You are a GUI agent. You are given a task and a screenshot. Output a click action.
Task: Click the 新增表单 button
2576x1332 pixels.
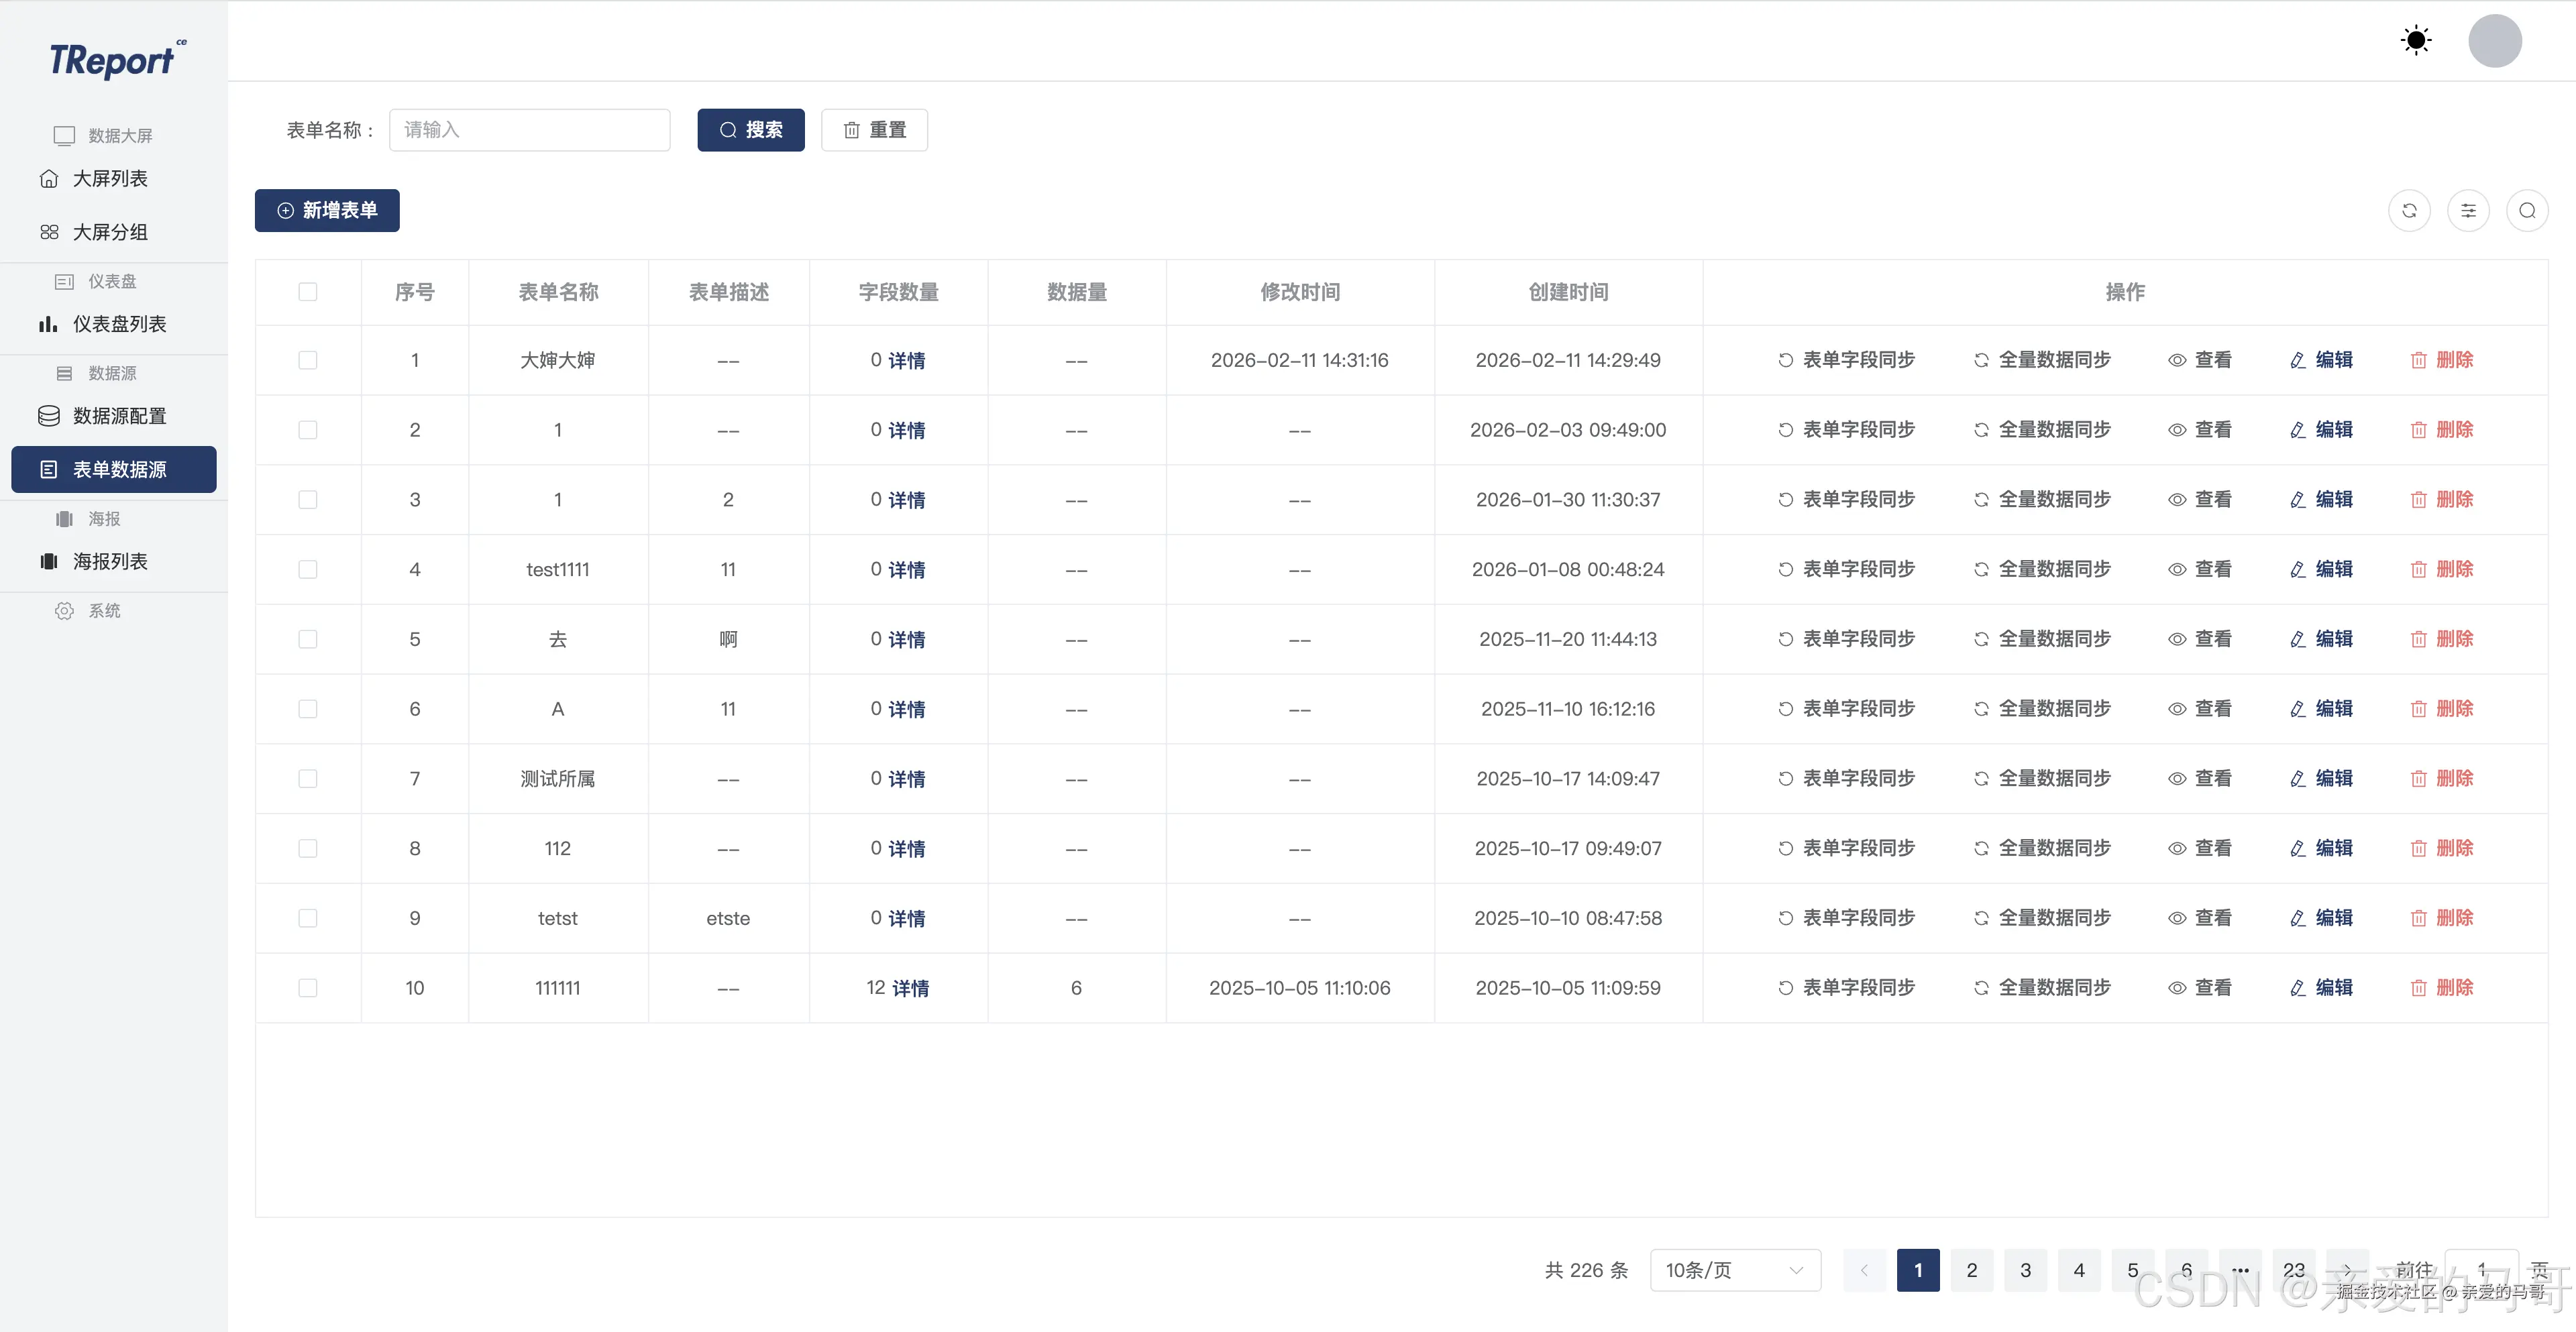click(x=327, y=210)
